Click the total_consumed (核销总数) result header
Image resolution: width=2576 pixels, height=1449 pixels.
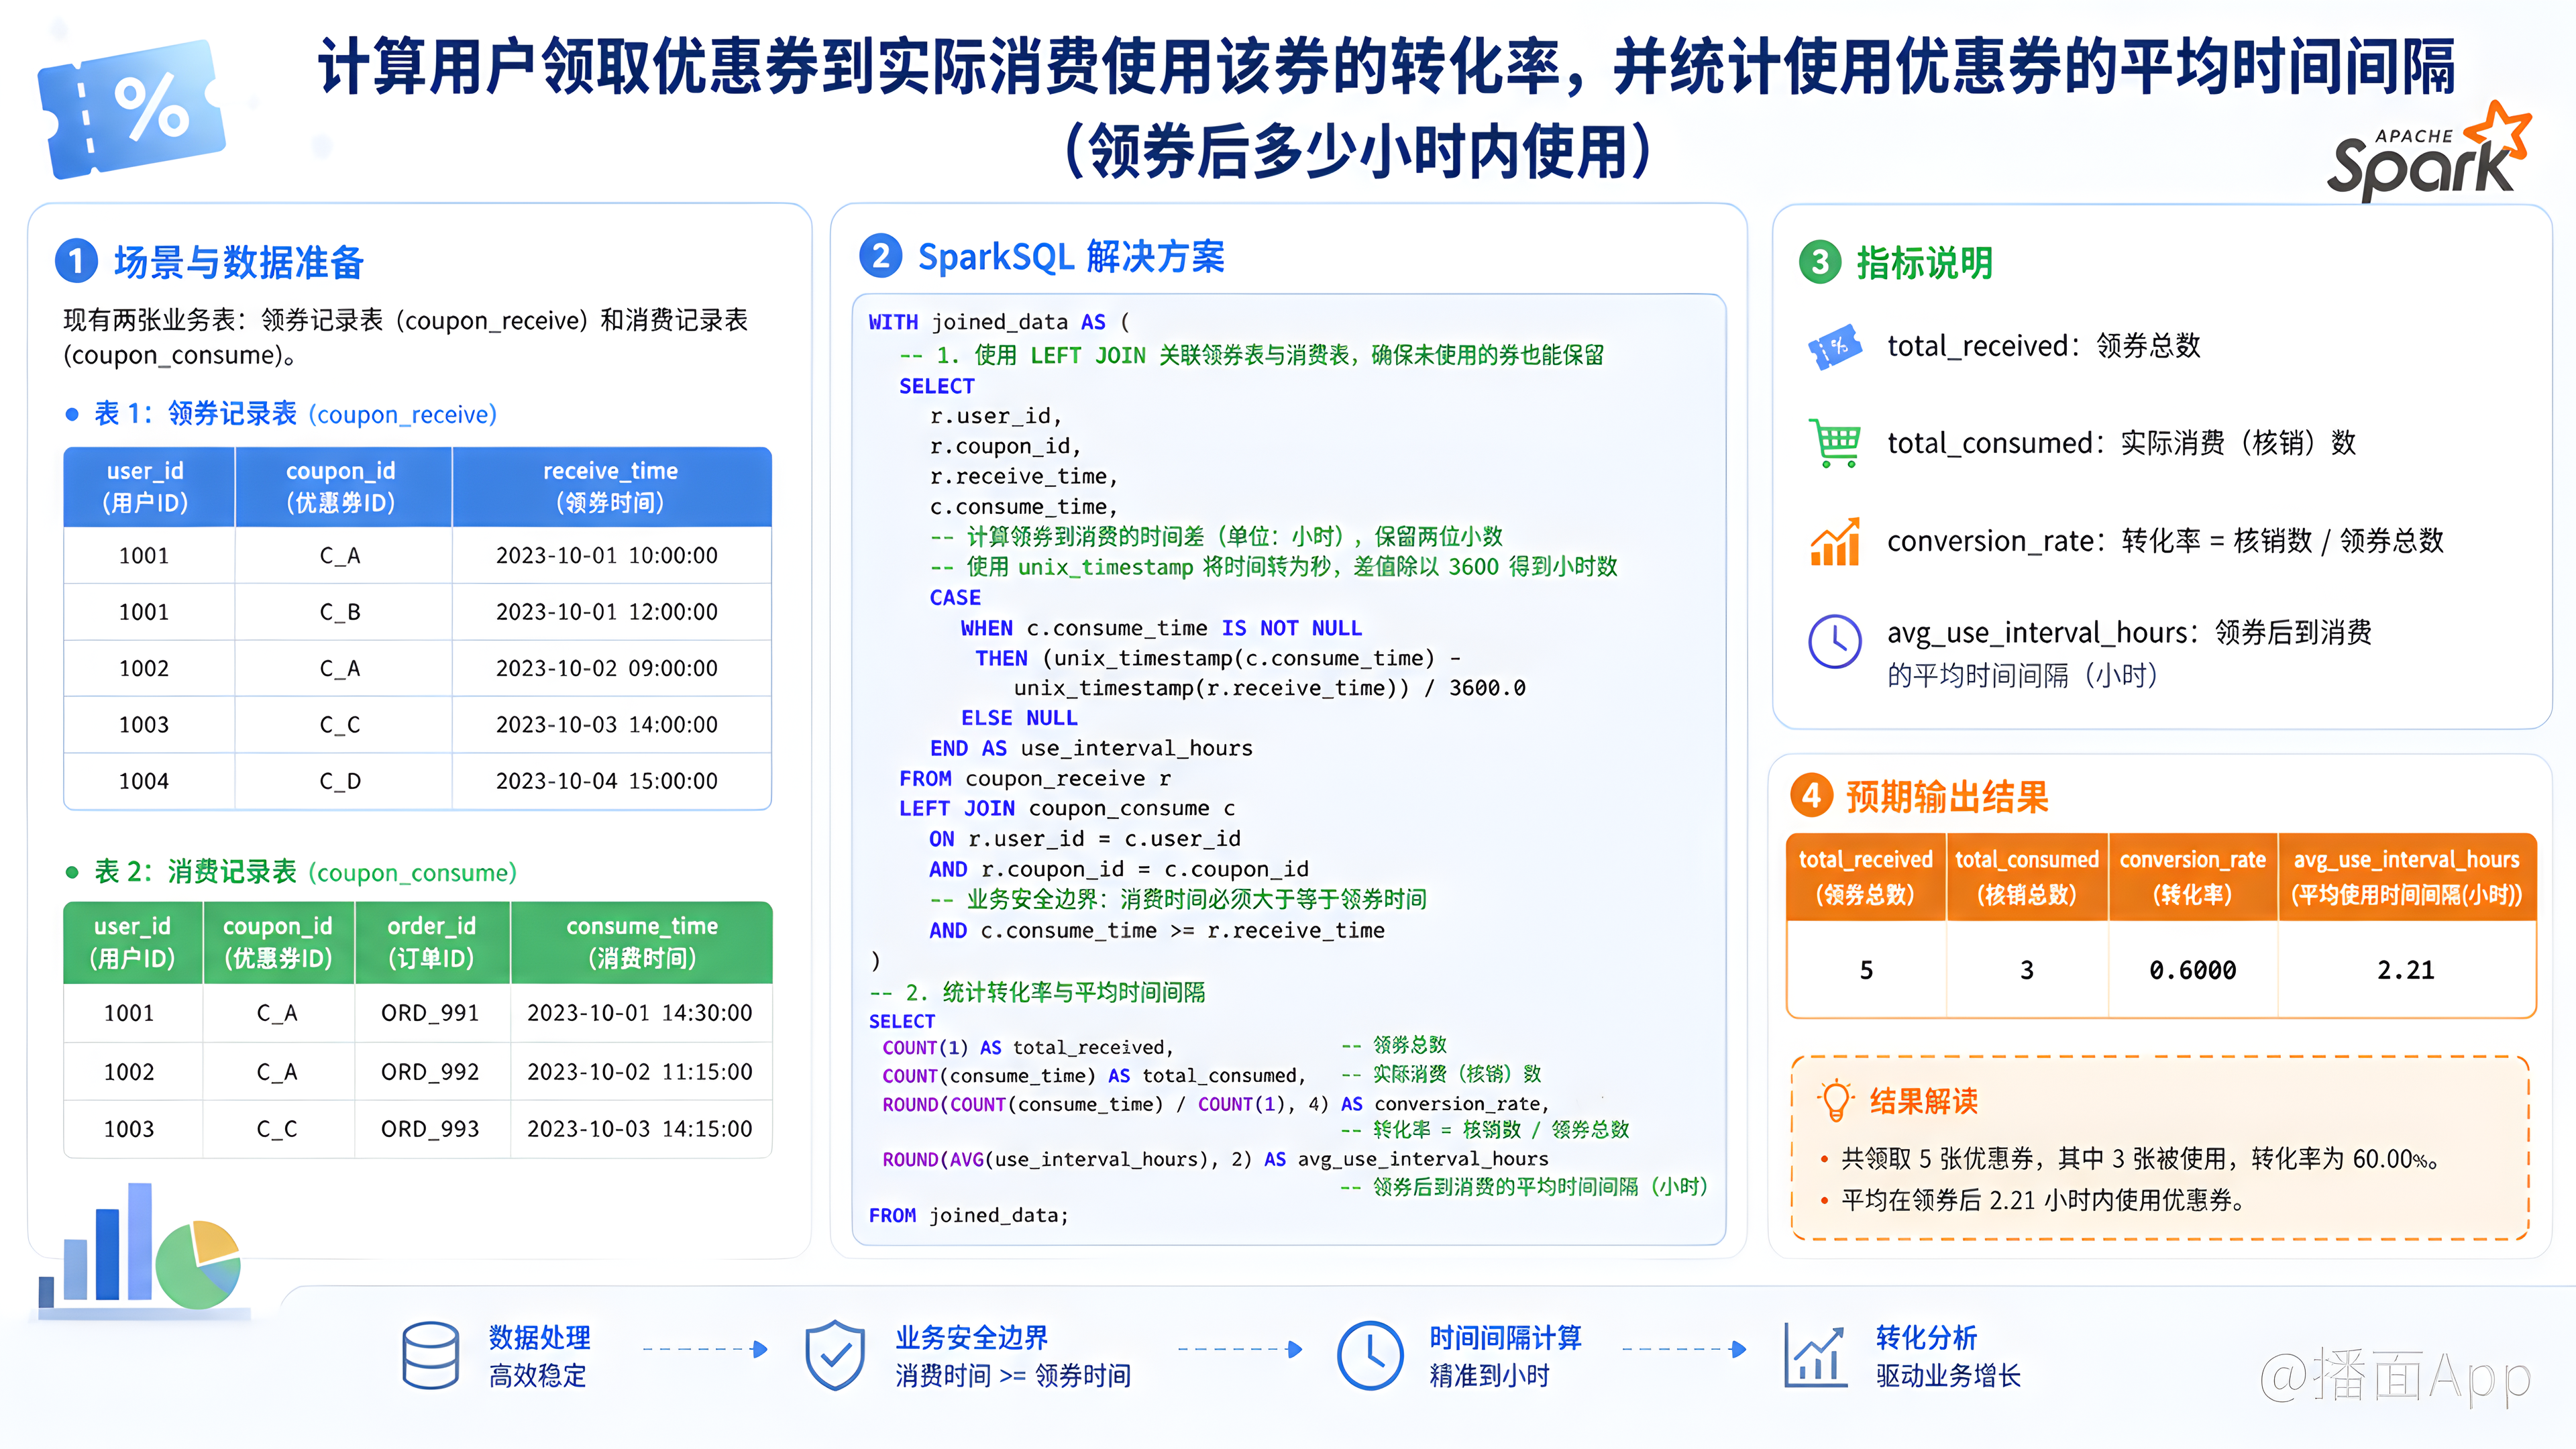(x=2027, y=877)
